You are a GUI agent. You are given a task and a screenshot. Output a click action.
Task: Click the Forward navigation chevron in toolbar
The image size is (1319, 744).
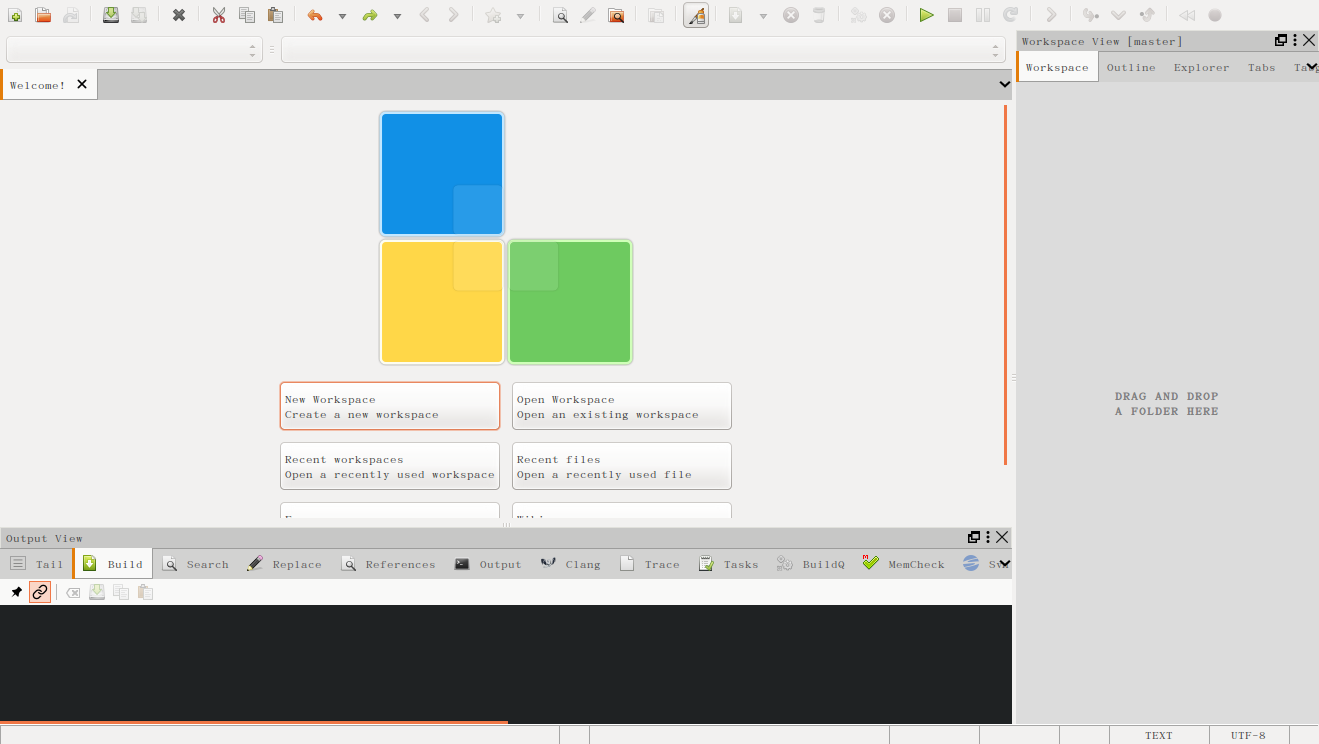click(453, 15)
